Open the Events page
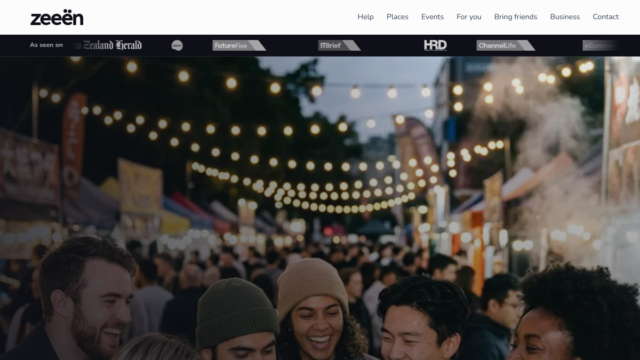640x360 pixels. coord(432,17)
